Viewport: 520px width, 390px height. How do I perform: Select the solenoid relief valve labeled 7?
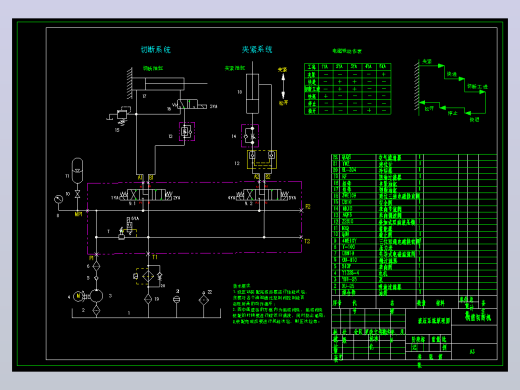[127, 228]
